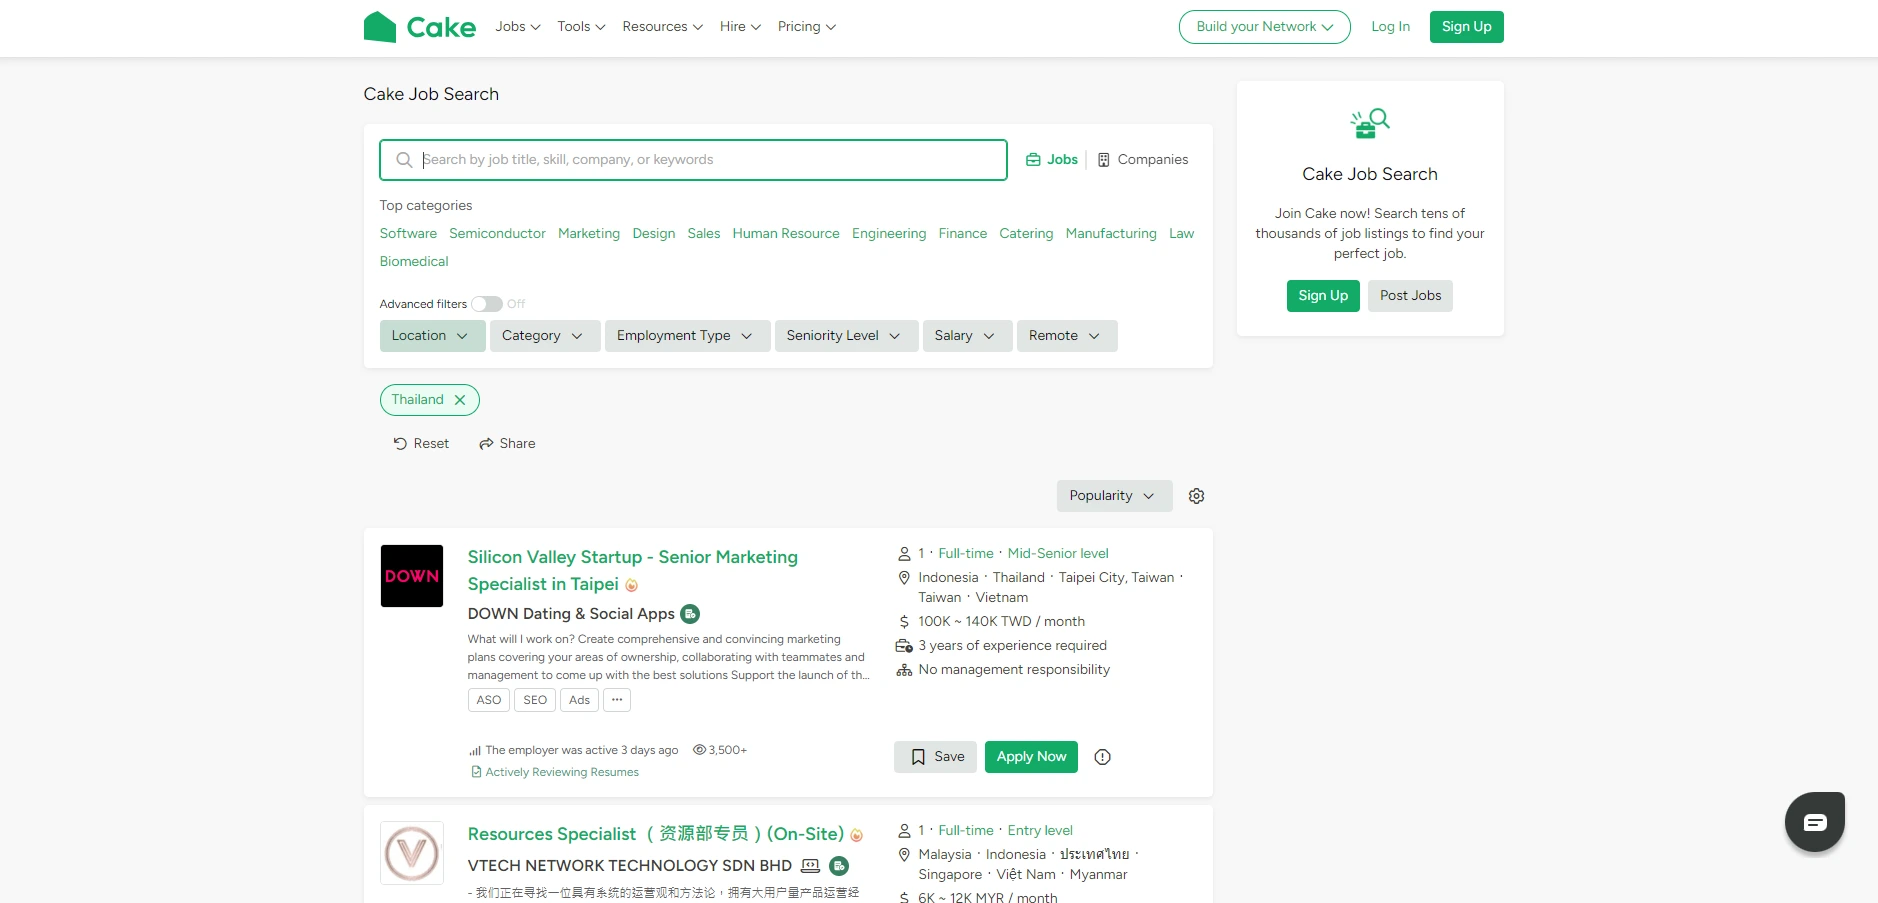1878x903 pixels.
Task: Open the Resources navigation menu
Action: point(662,27)
